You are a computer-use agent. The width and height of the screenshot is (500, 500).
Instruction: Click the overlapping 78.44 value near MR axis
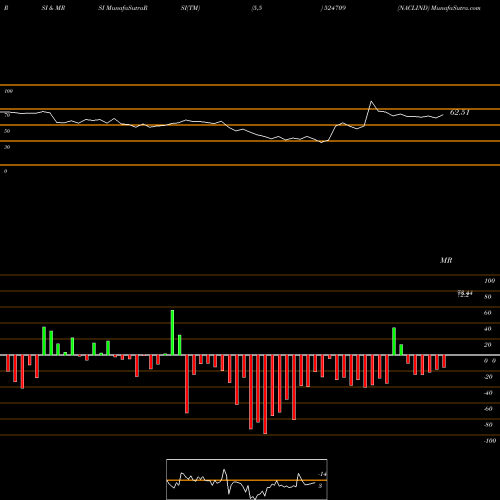pos(465,293)
